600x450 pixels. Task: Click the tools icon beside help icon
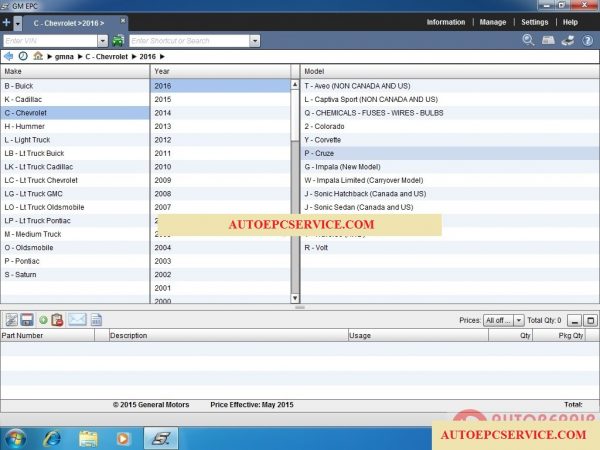point(568,40)
